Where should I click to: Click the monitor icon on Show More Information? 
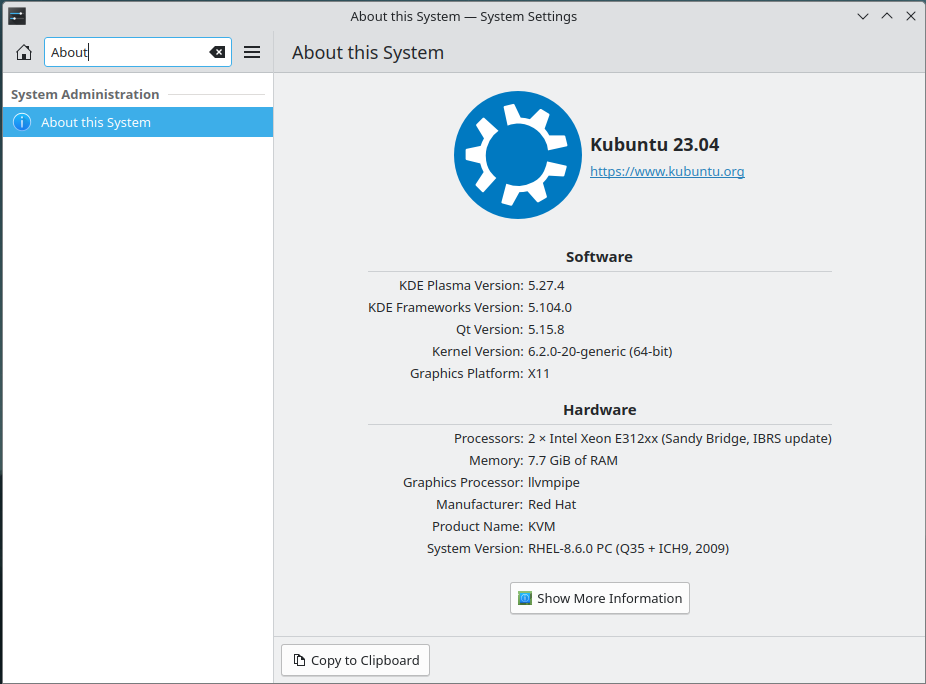coord(524,598)
